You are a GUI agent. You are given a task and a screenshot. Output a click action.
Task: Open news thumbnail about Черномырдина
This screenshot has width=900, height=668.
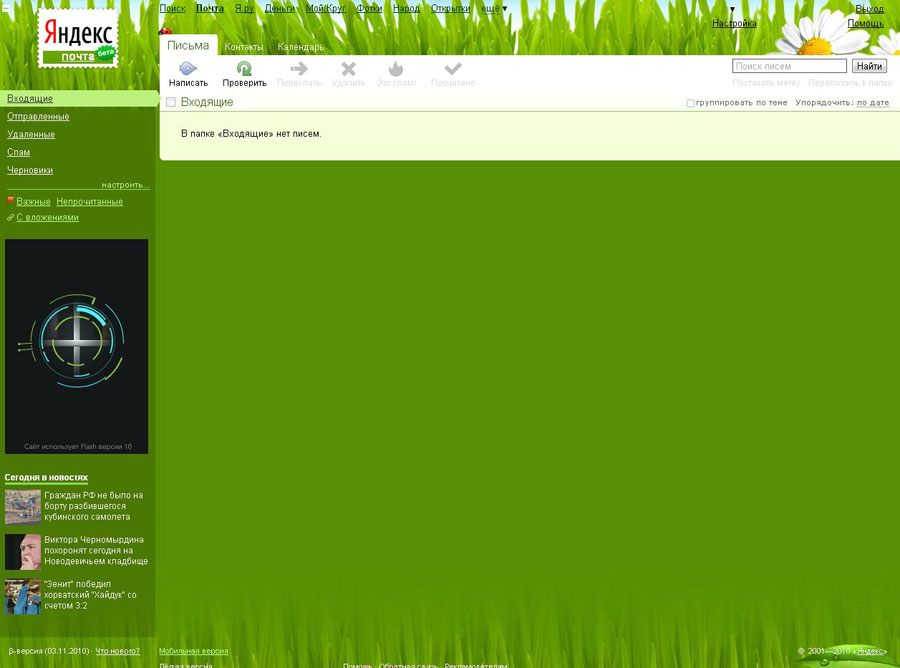click(22, 552)
